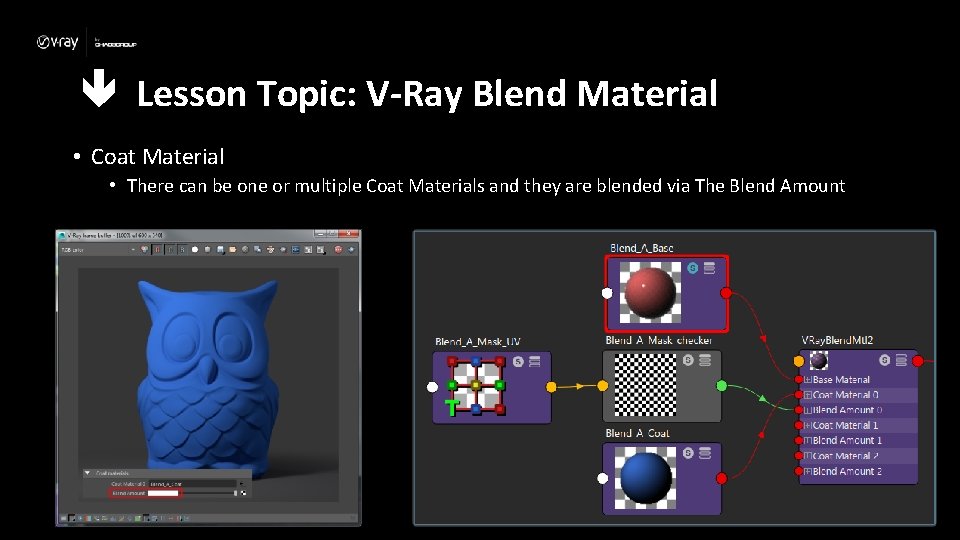This screenshot has height=540, width=960.
Task: Select UV placement swatch of Blend_A_Mask_UV
Action: pyautogui.click(x=475, y=386)
